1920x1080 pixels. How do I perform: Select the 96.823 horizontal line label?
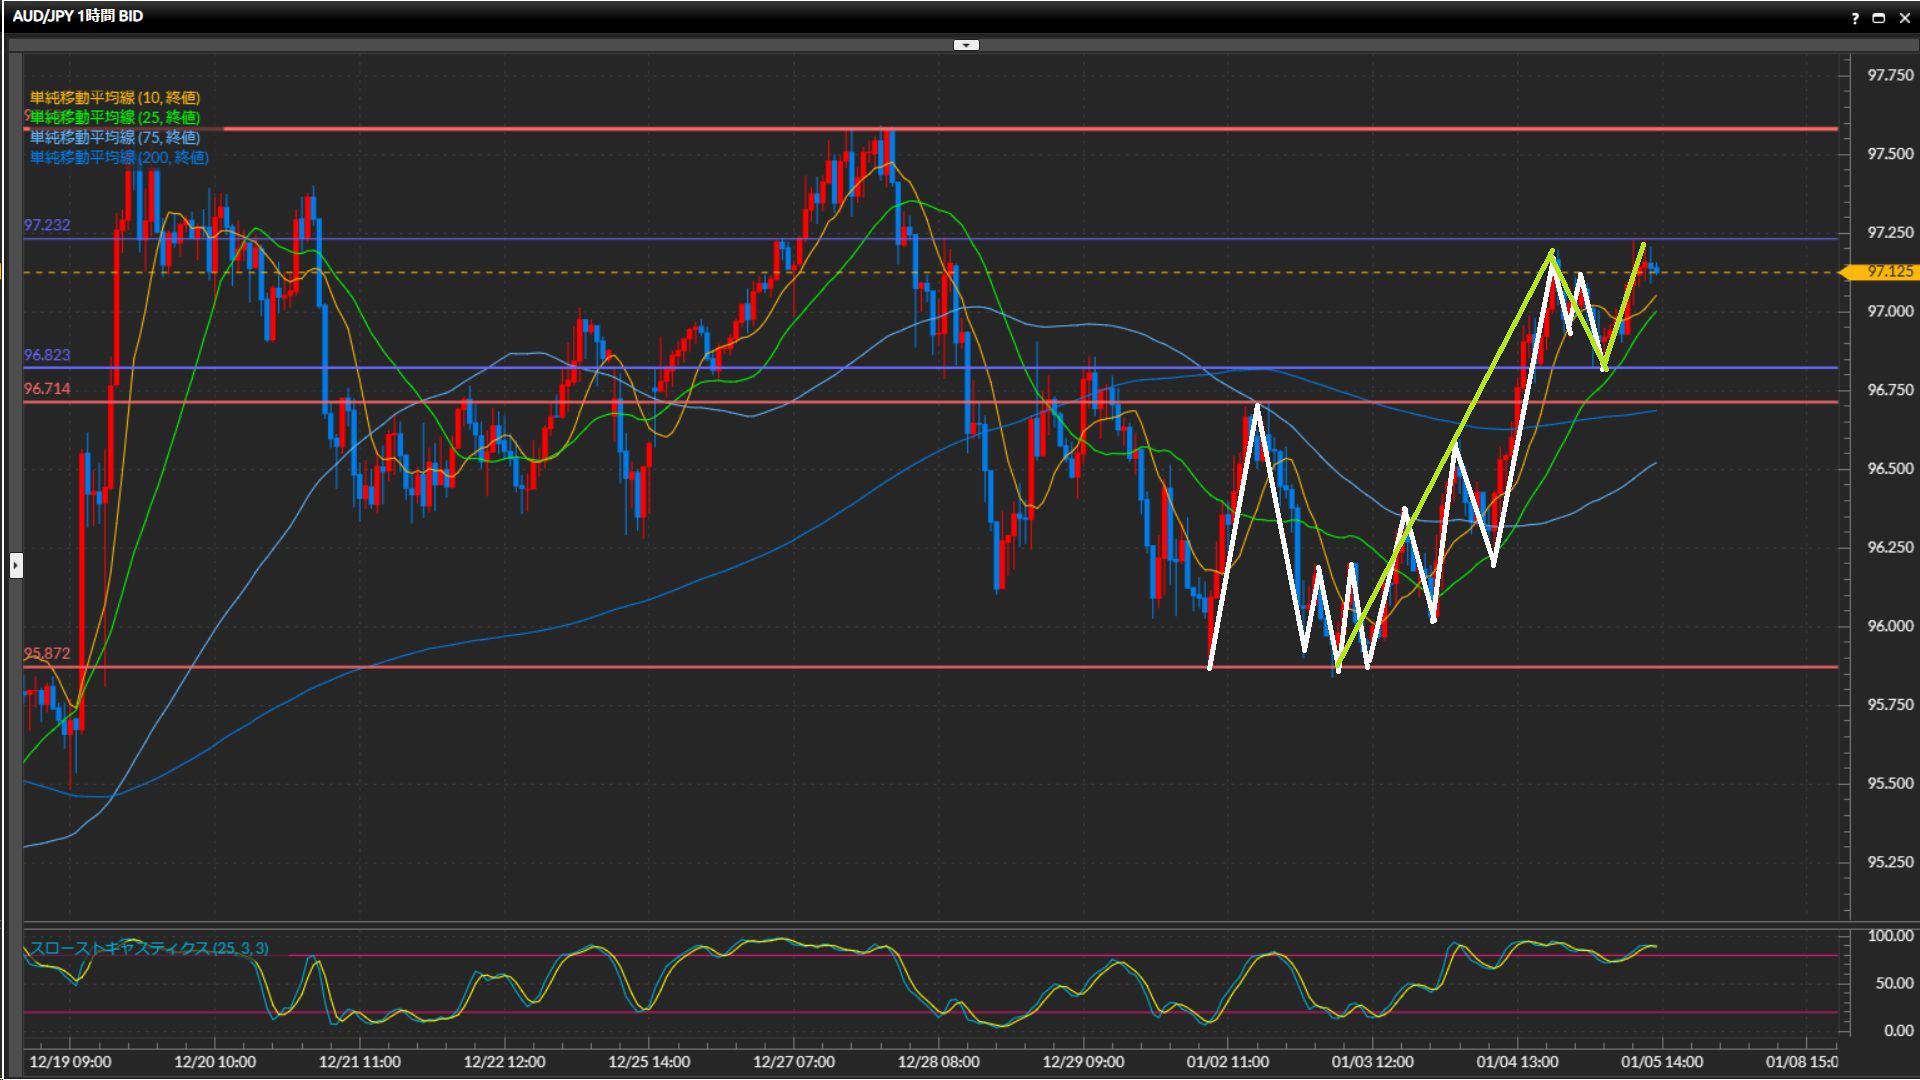click(x=47, y=355)
